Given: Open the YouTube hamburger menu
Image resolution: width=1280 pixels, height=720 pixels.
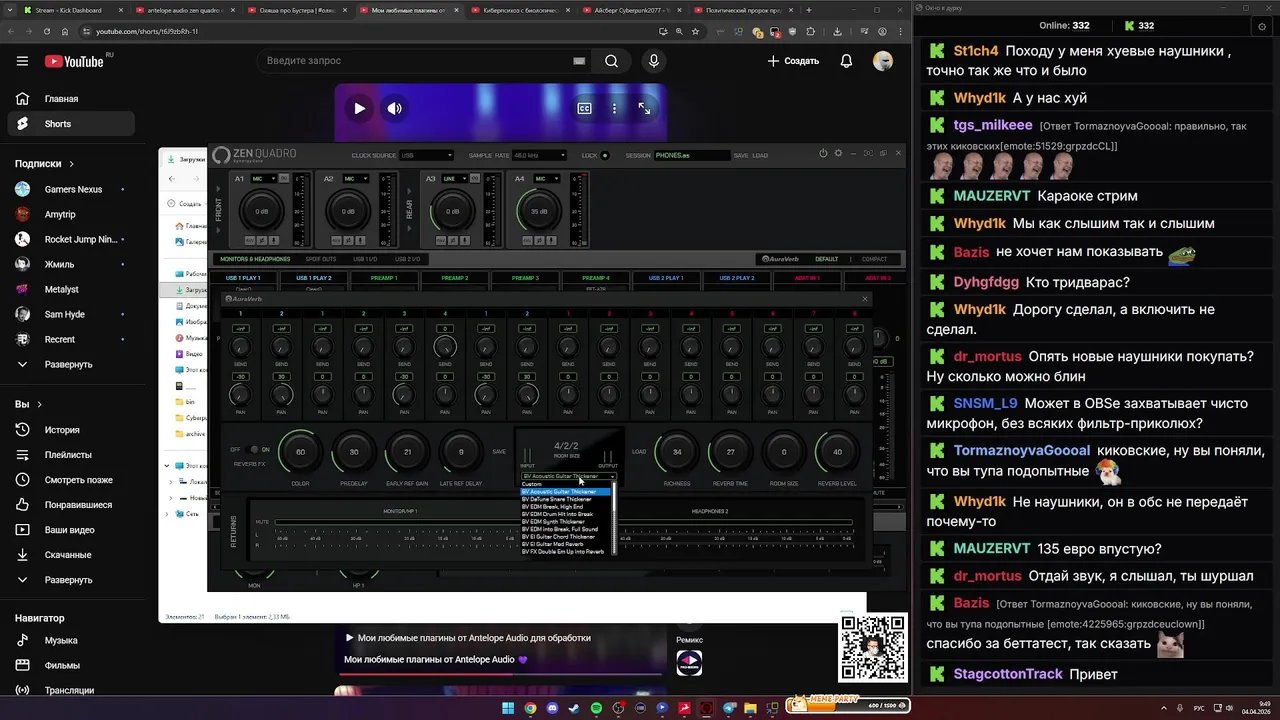Looking at the screenshot, I should pos(22,61).
